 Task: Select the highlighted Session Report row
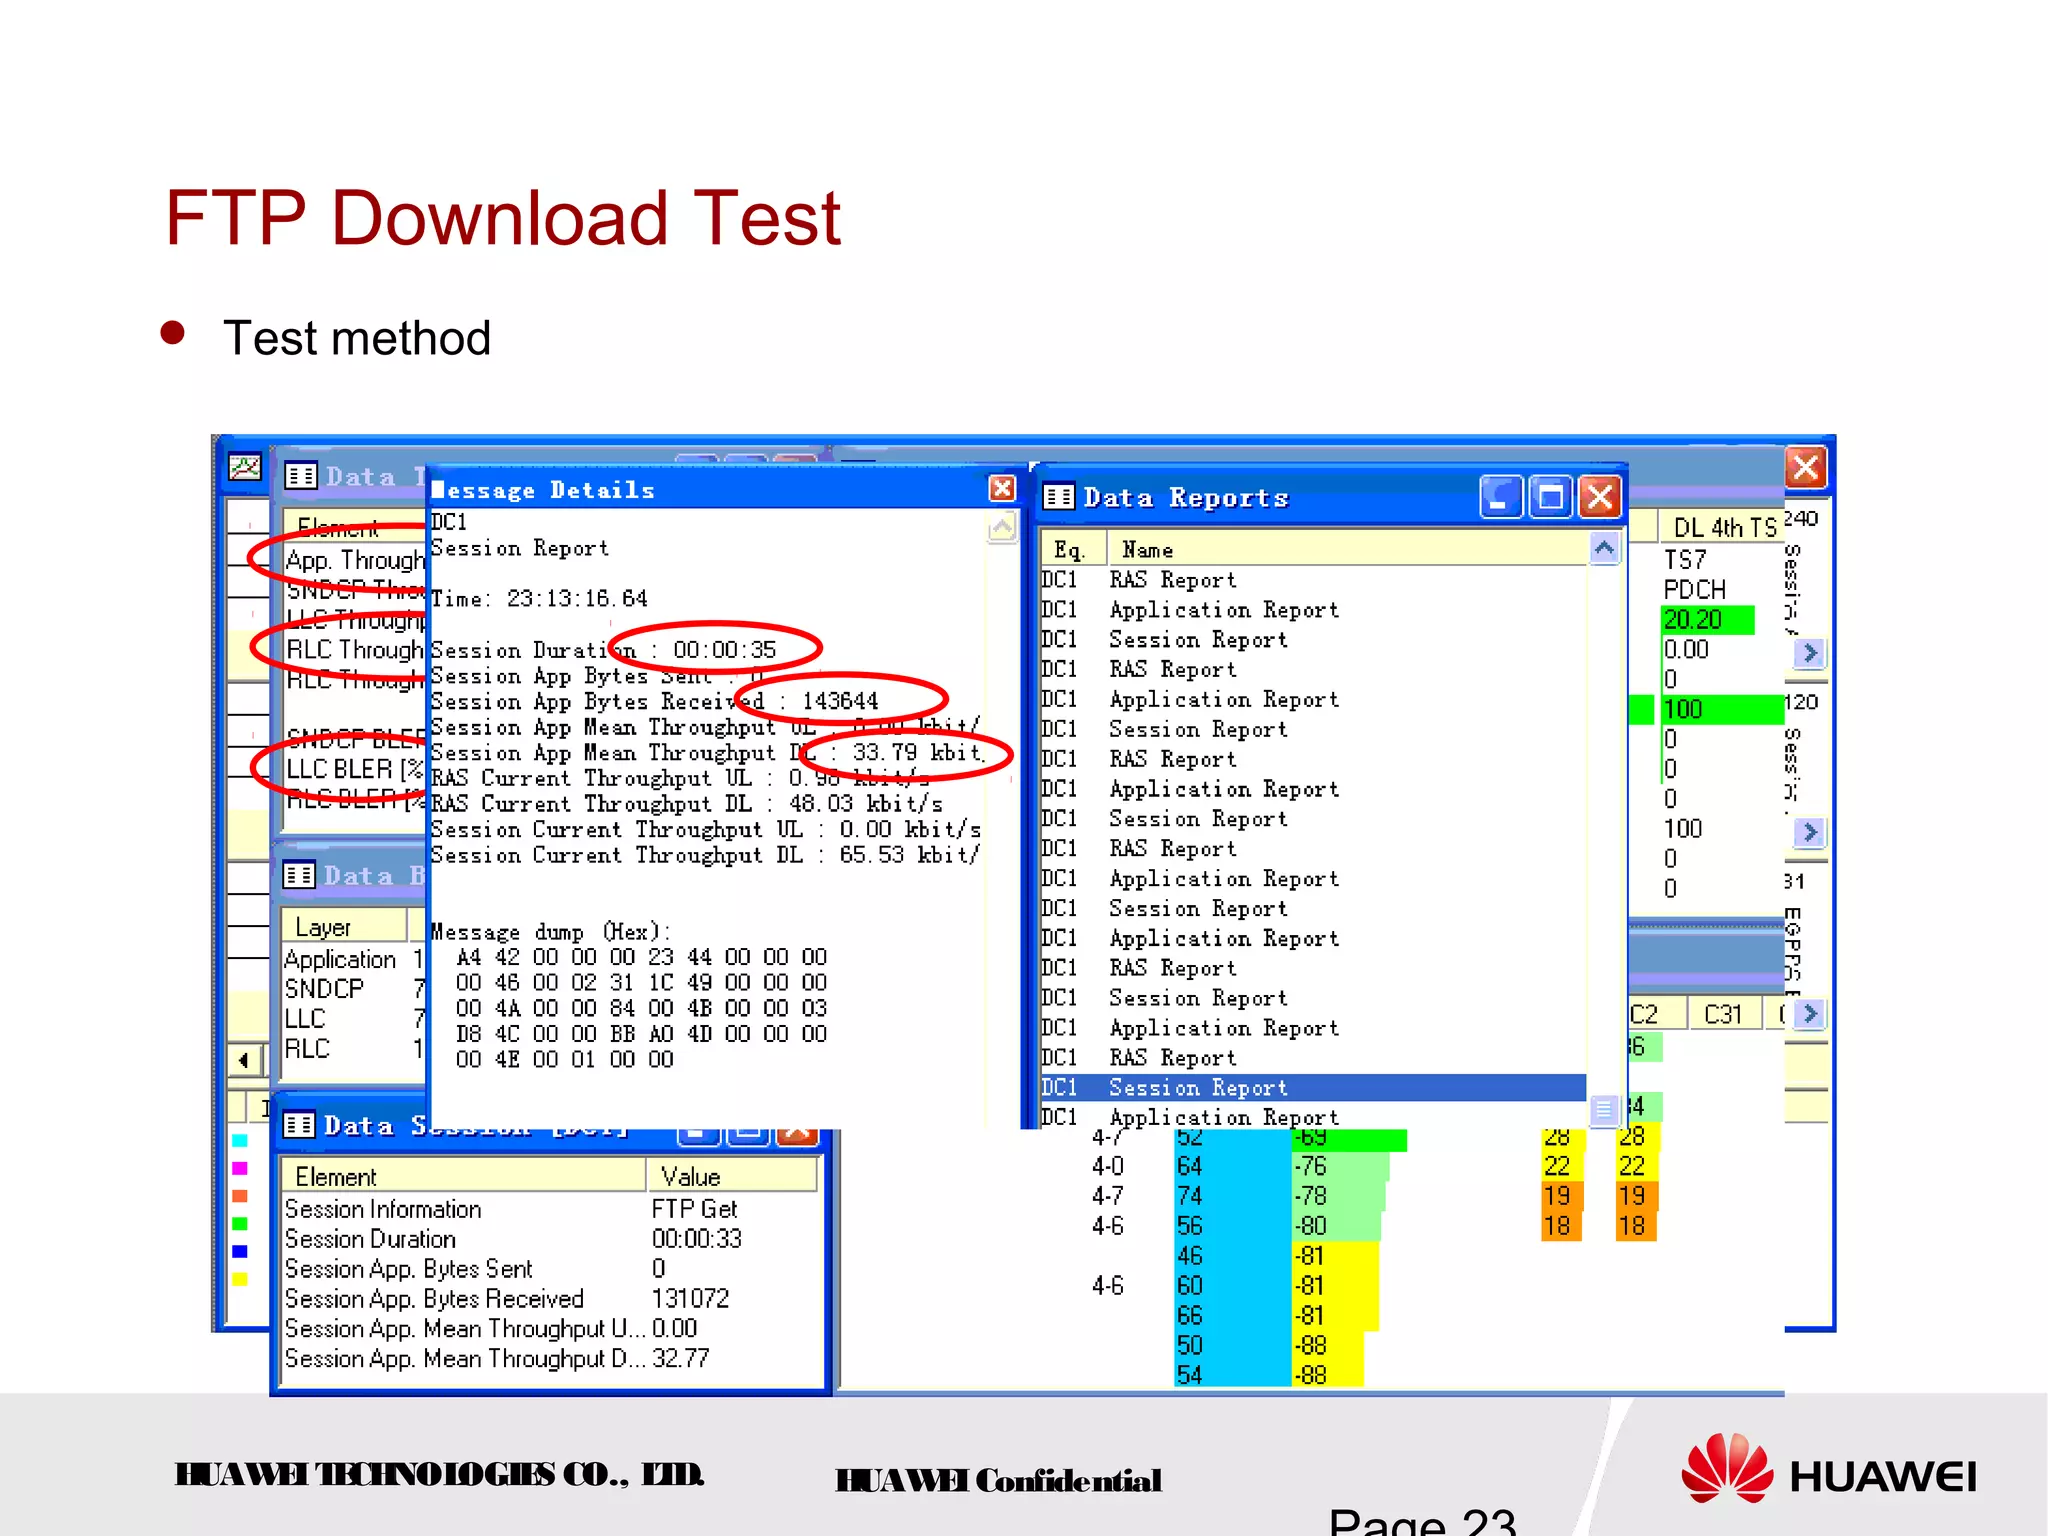coord(1313,1087)
